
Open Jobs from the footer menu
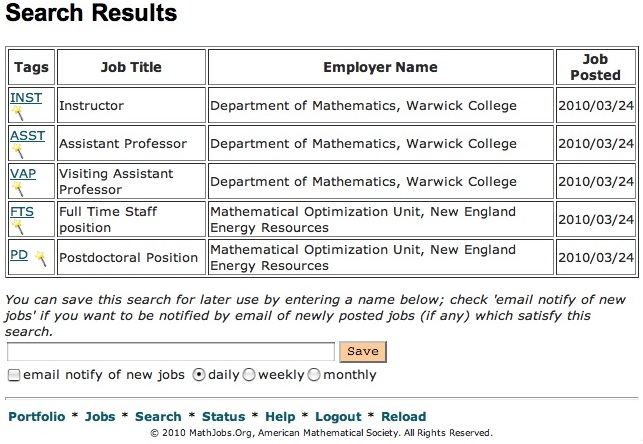point(100,417)
